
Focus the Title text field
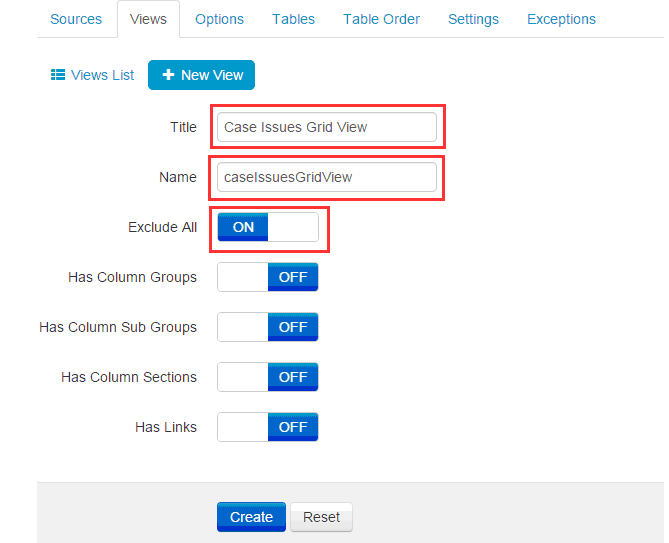coord(327,127)
